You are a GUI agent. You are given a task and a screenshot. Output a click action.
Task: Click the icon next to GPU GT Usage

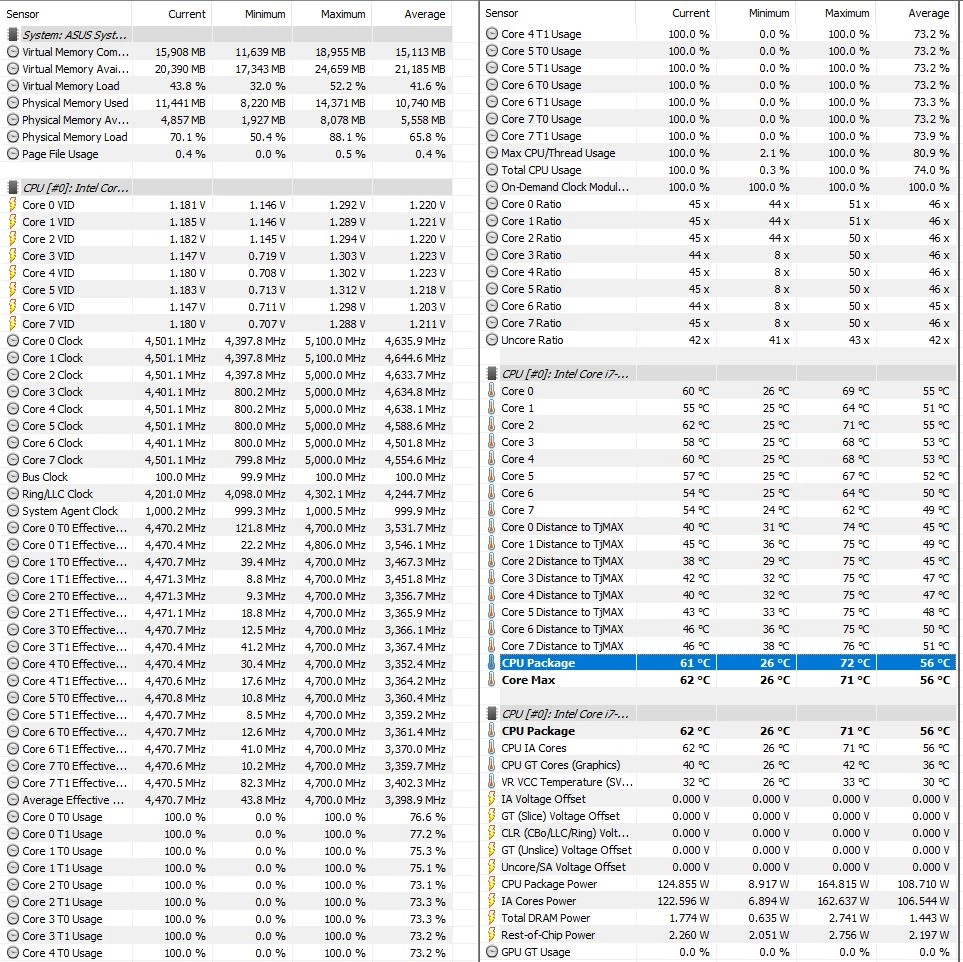point(491,952)
